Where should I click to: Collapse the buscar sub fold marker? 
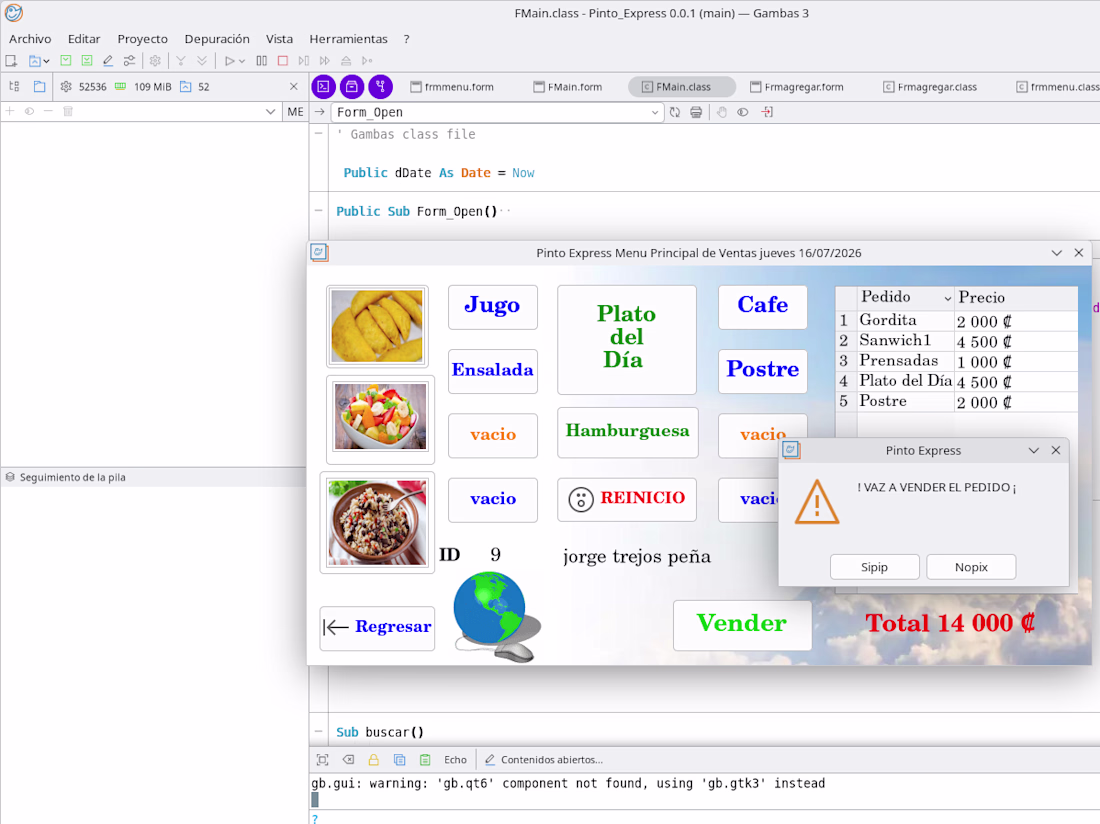point(318,731)
